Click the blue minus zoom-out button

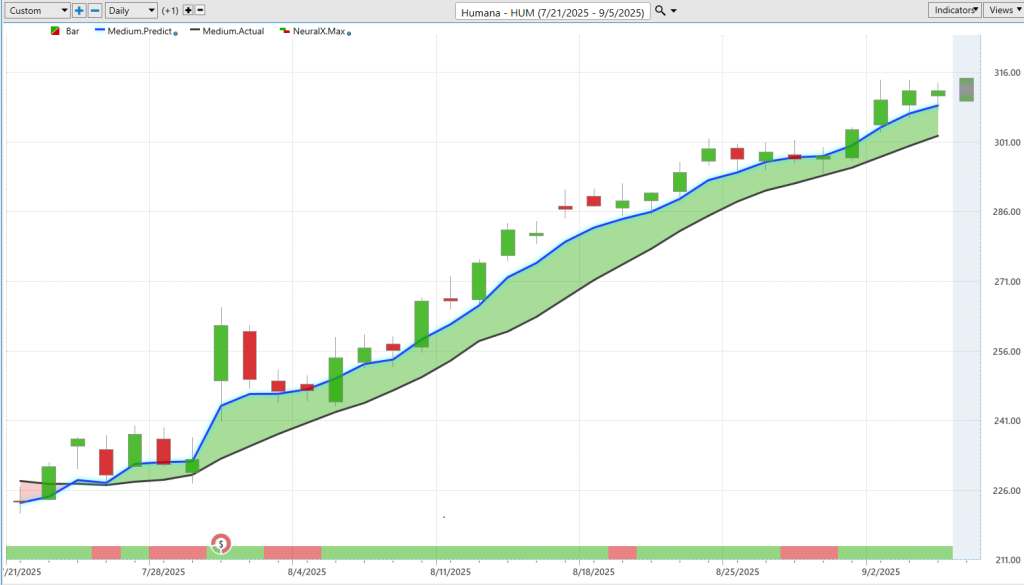[95, 10]
